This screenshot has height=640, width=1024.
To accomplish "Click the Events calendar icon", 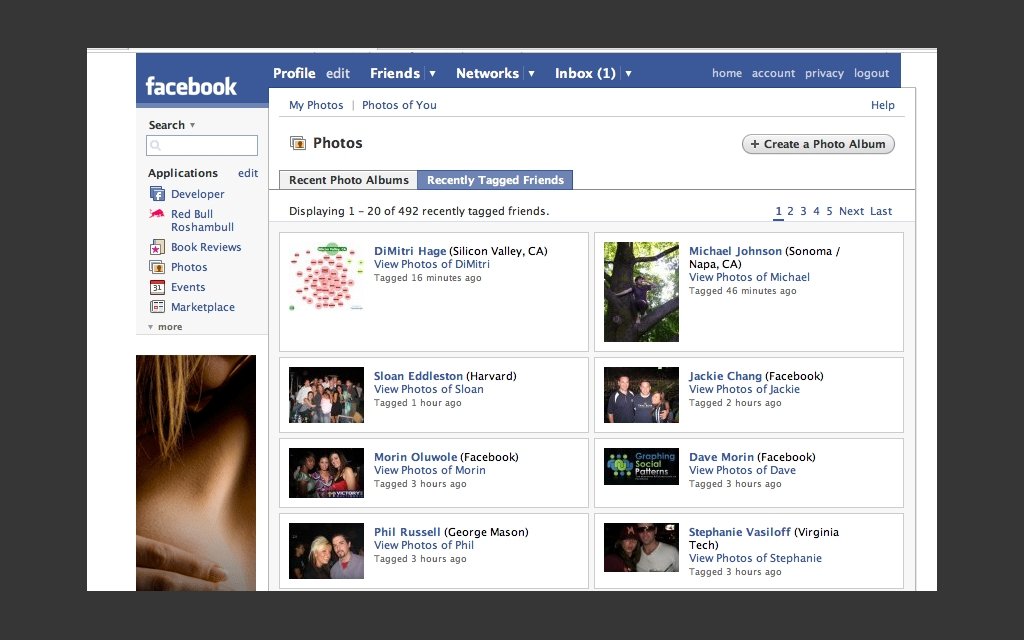I will pos(157,287).
